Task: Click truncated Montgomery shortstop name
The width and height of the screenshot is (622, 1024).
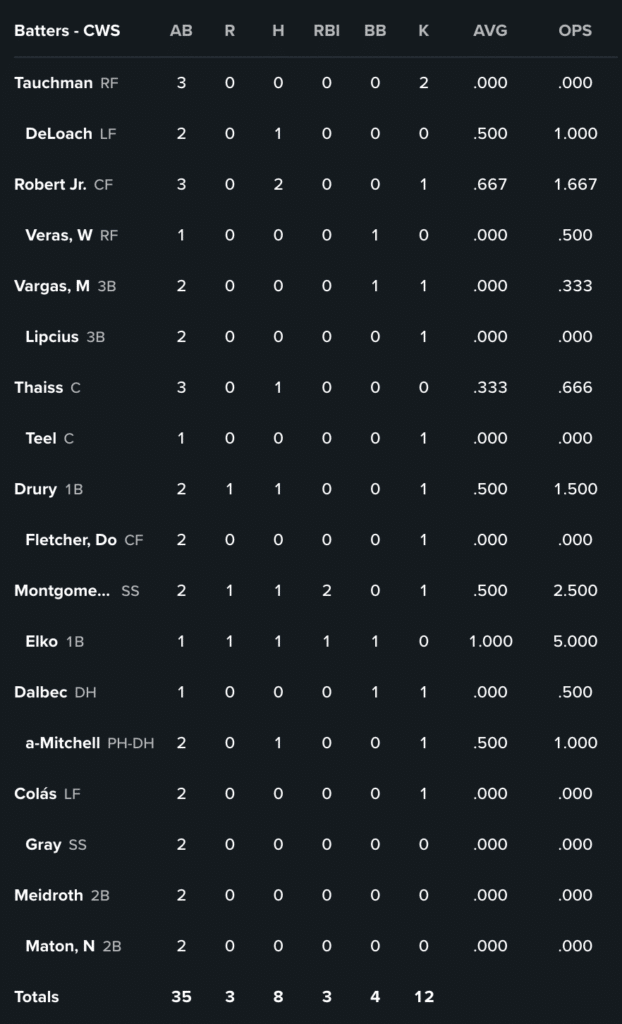Action: click(x=62, y=591)
